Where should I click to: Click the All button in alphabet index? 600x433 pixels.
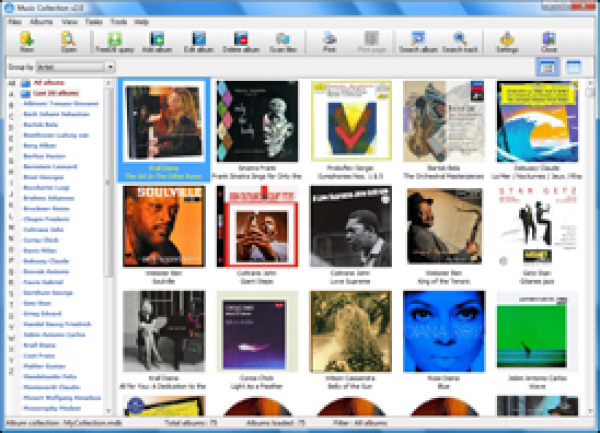click(x=11, y=83)
